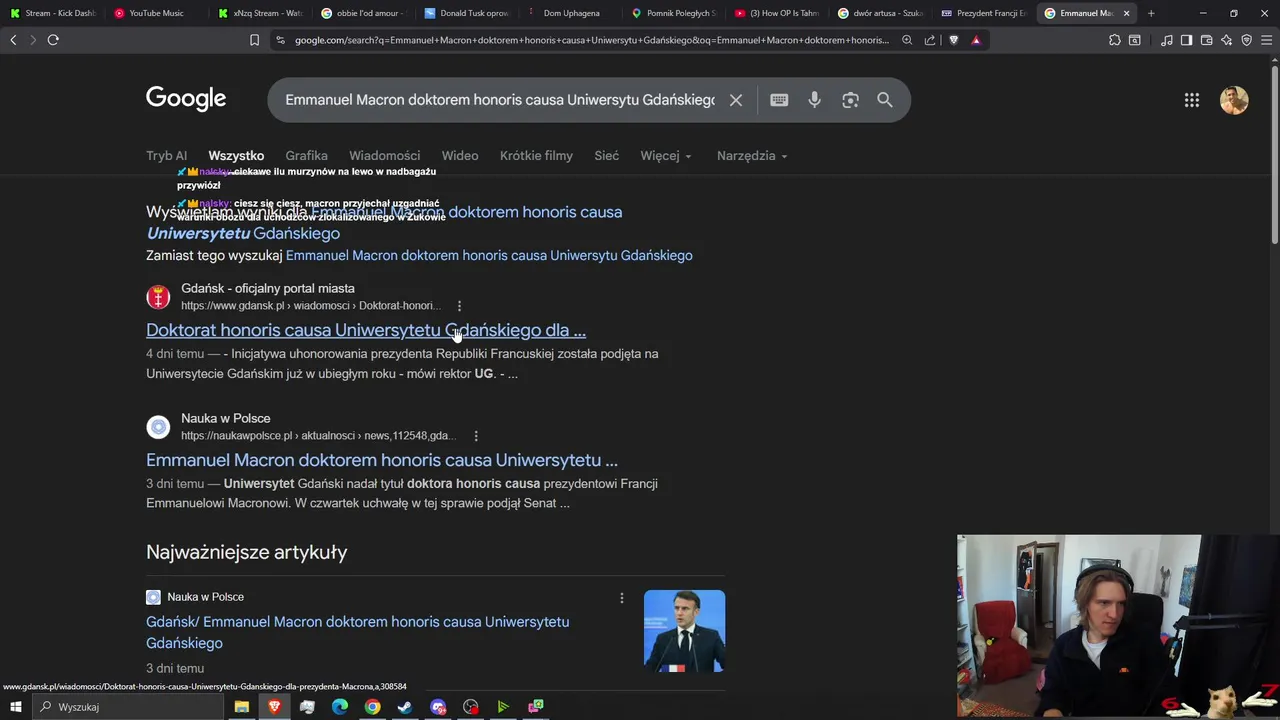The height and width of the screenshot is (720, 1280).
Task: Expand the Więcej dropdown
Action: point(666,156)
